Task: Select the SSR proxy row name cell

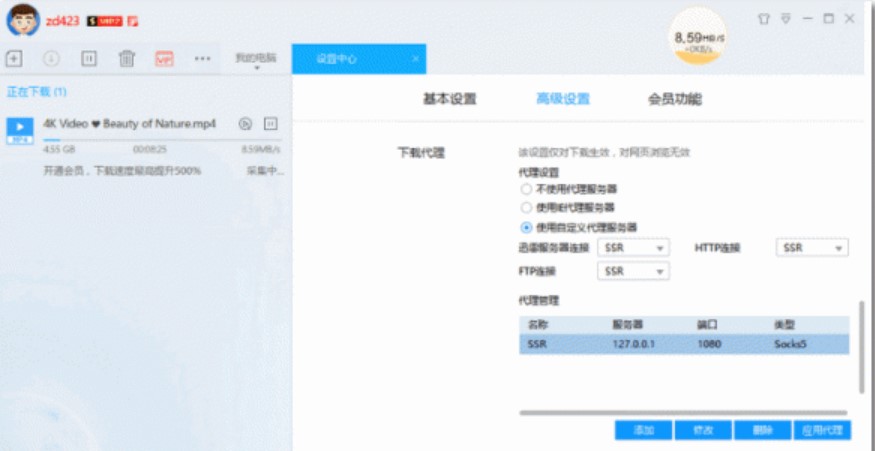Action: point(537,344)
